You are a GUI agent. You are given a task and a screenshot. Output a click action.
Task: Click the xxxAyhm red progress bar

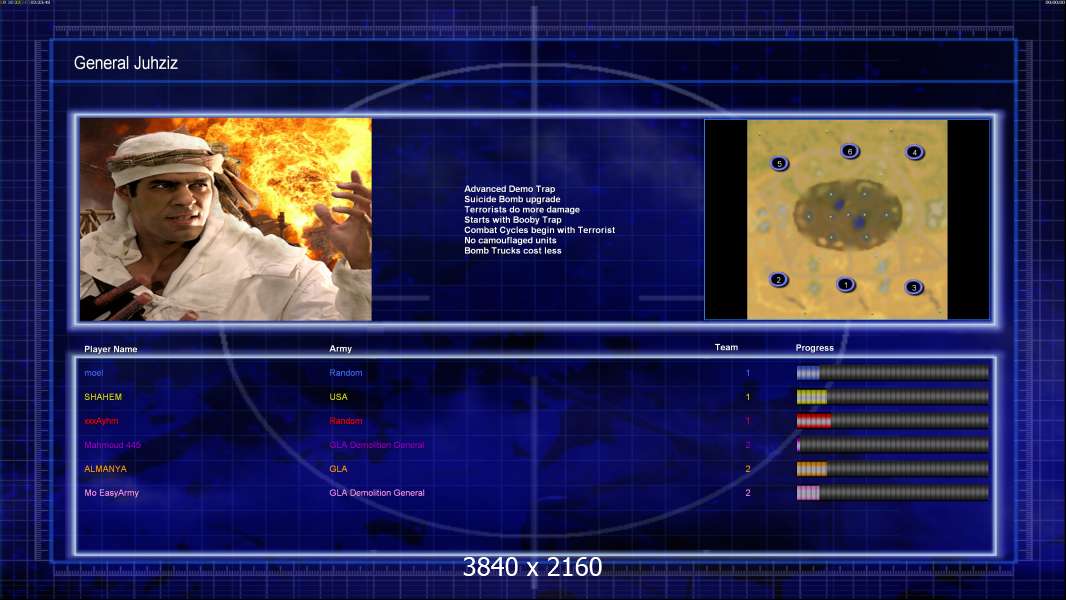pos(893,421)
